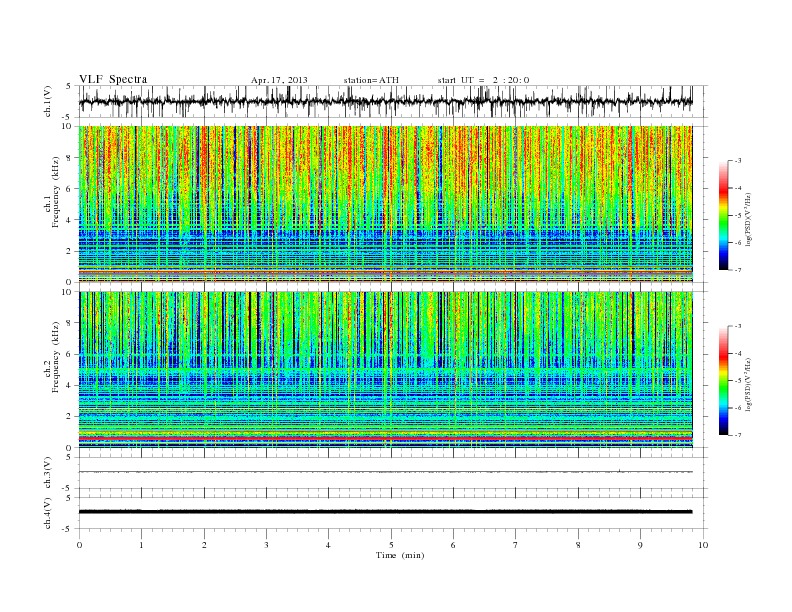Click the time axis tick label "6"

click(x=453, y=545)
